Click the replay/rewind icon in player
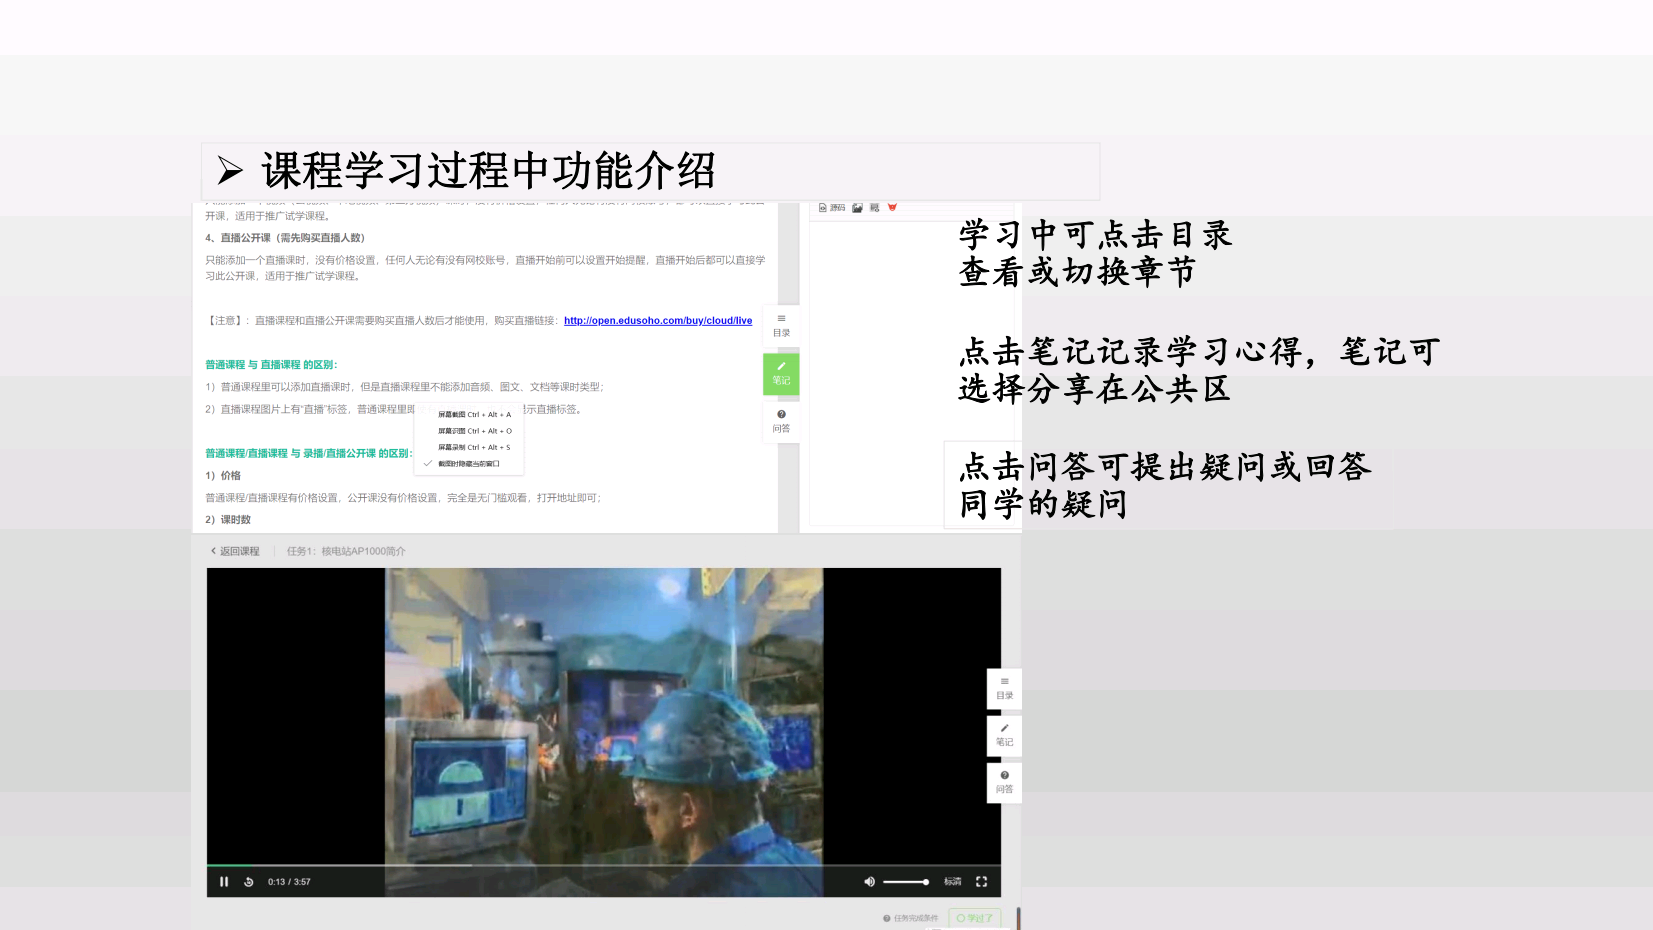 [x=249, y=882]
